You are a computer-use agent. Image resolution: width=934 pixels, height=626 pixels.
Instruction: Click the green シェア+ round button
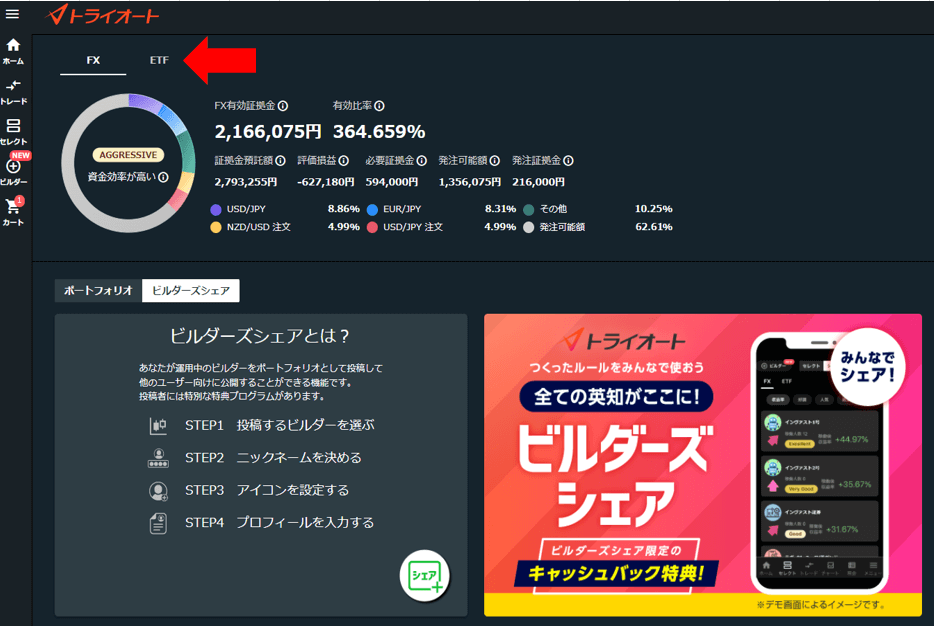[x=425, y=576]
